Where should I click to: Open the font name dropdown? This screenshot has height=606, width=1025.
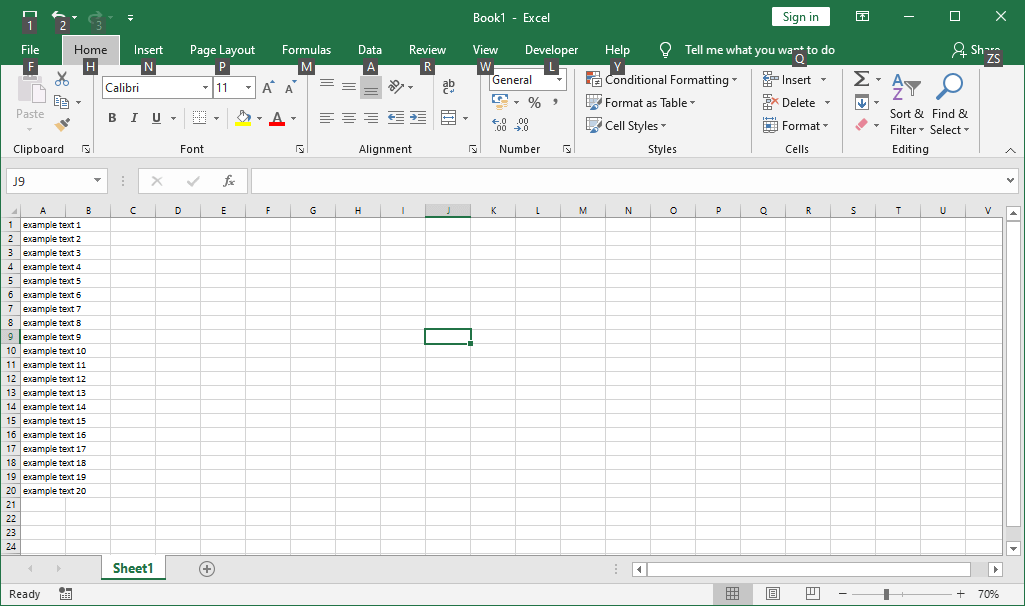[204, 87]
